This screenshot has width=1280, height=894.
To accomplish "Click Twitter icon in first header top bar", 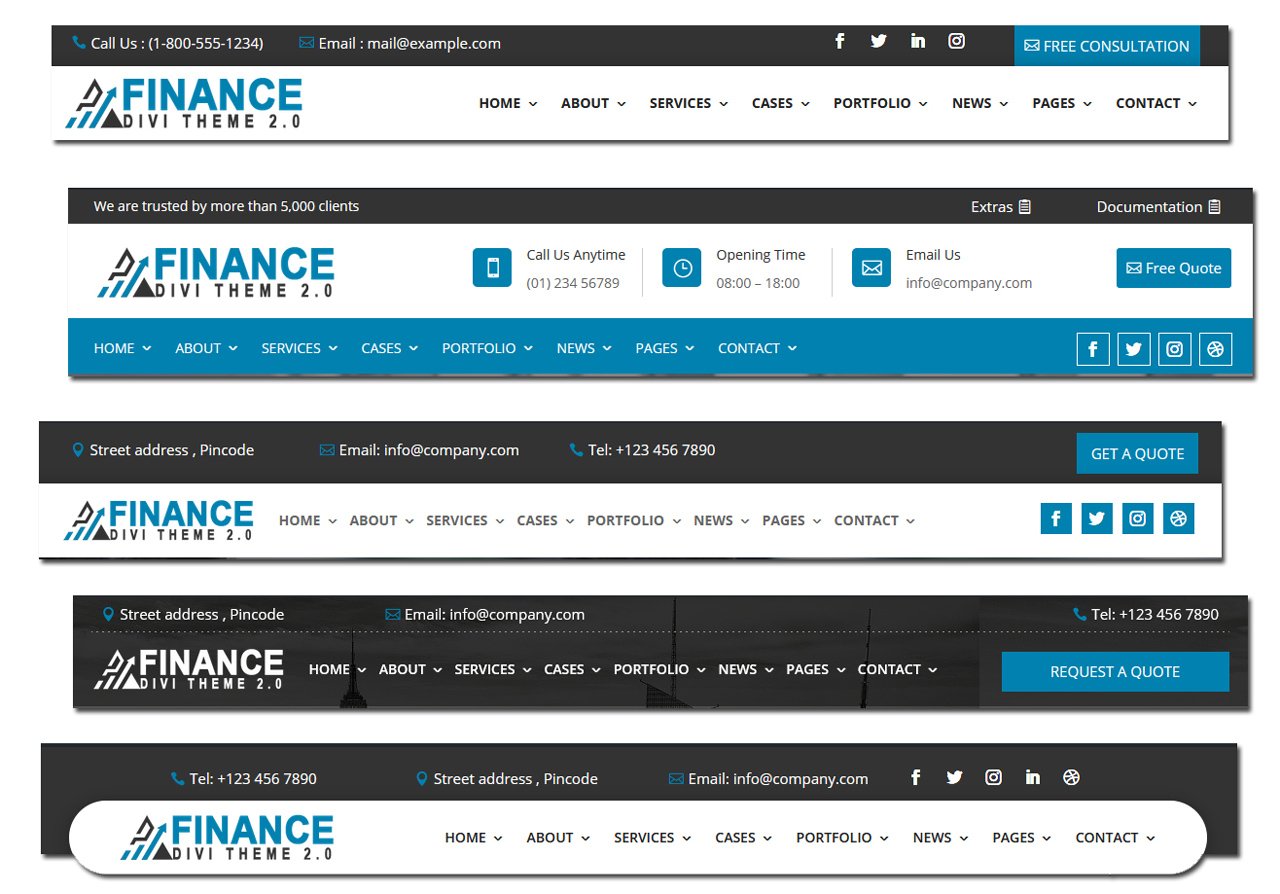I will point(878,41).
